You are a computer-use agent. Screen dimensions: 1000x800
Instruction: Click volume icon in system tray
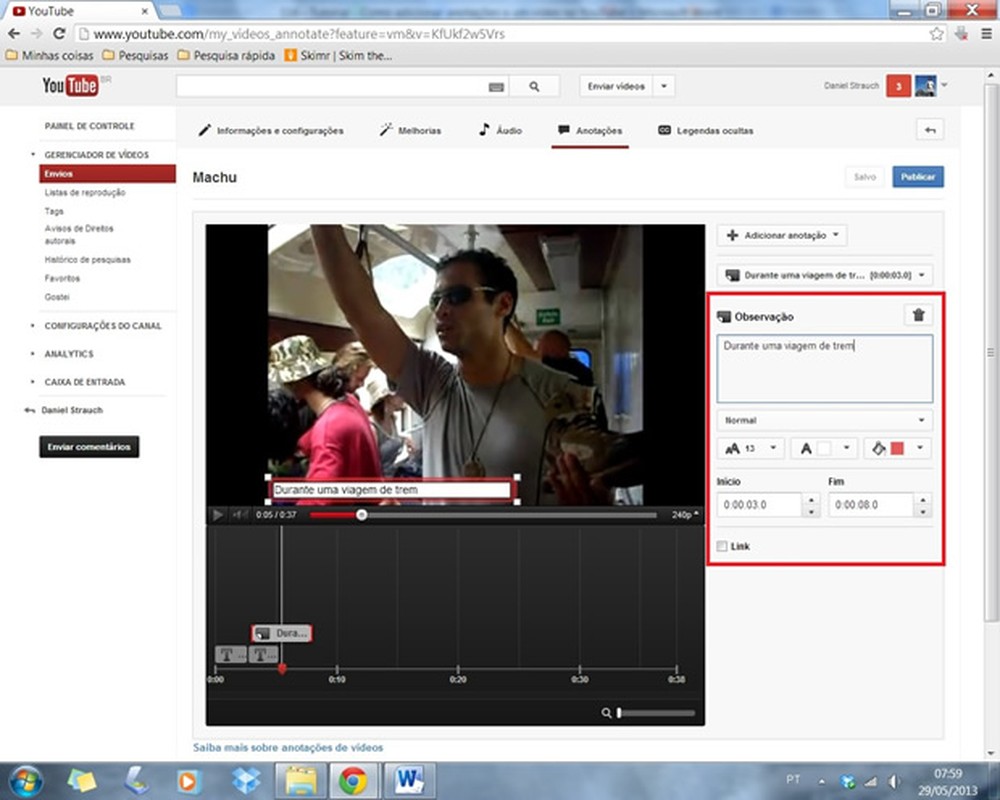(893, 781)
